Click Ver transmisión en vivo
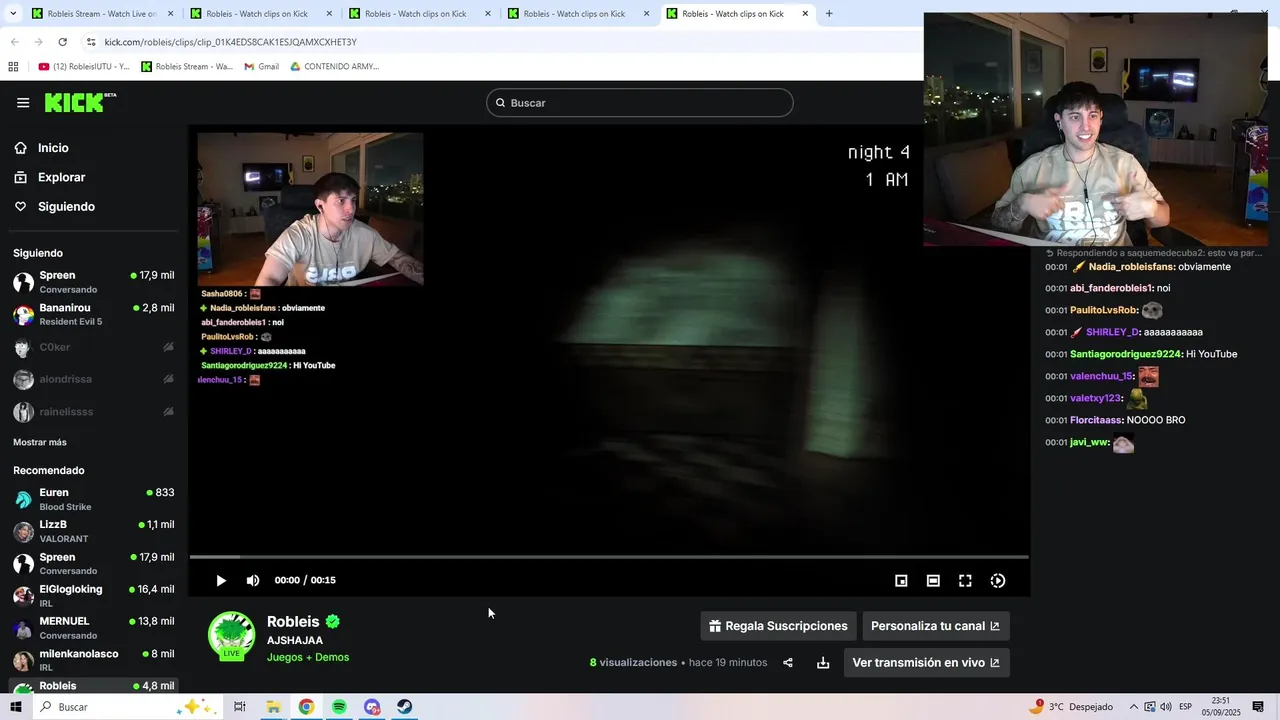The image size is (1280, 720). pyautogui.click(x=926, y=662)
